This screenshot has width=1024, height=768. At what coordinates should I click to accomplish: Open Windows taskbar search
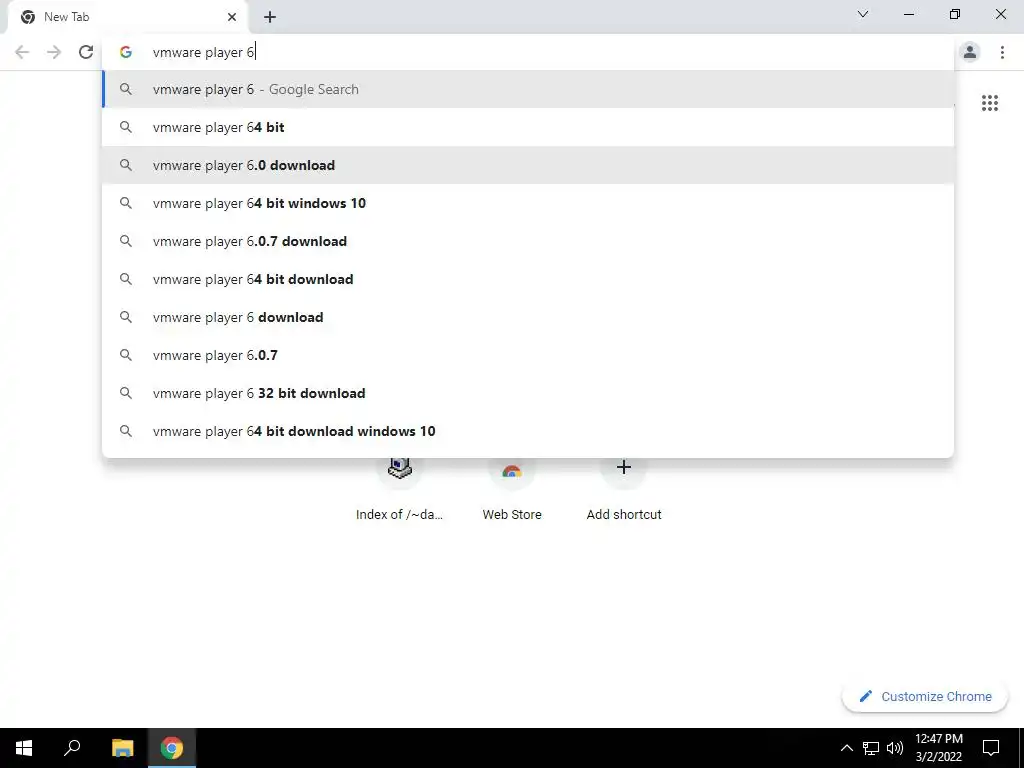(x=72, y=748)
